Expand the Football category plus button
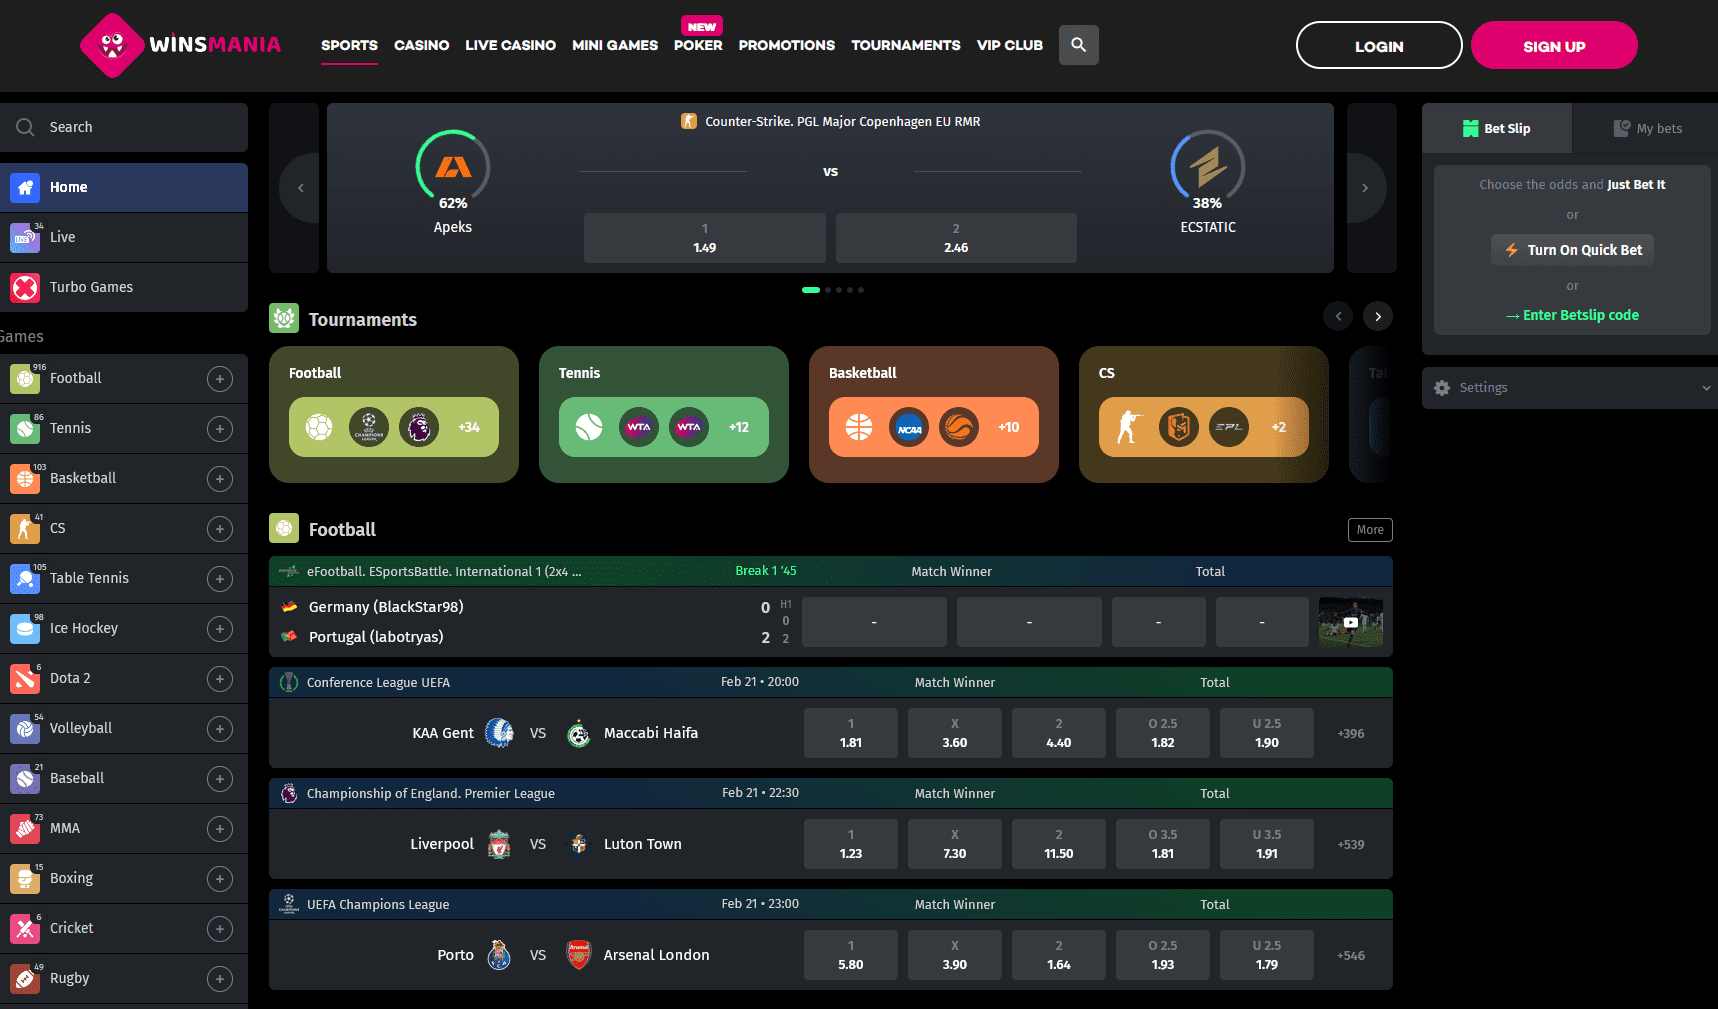The image size is (1718, 1009). click(220, 379)
